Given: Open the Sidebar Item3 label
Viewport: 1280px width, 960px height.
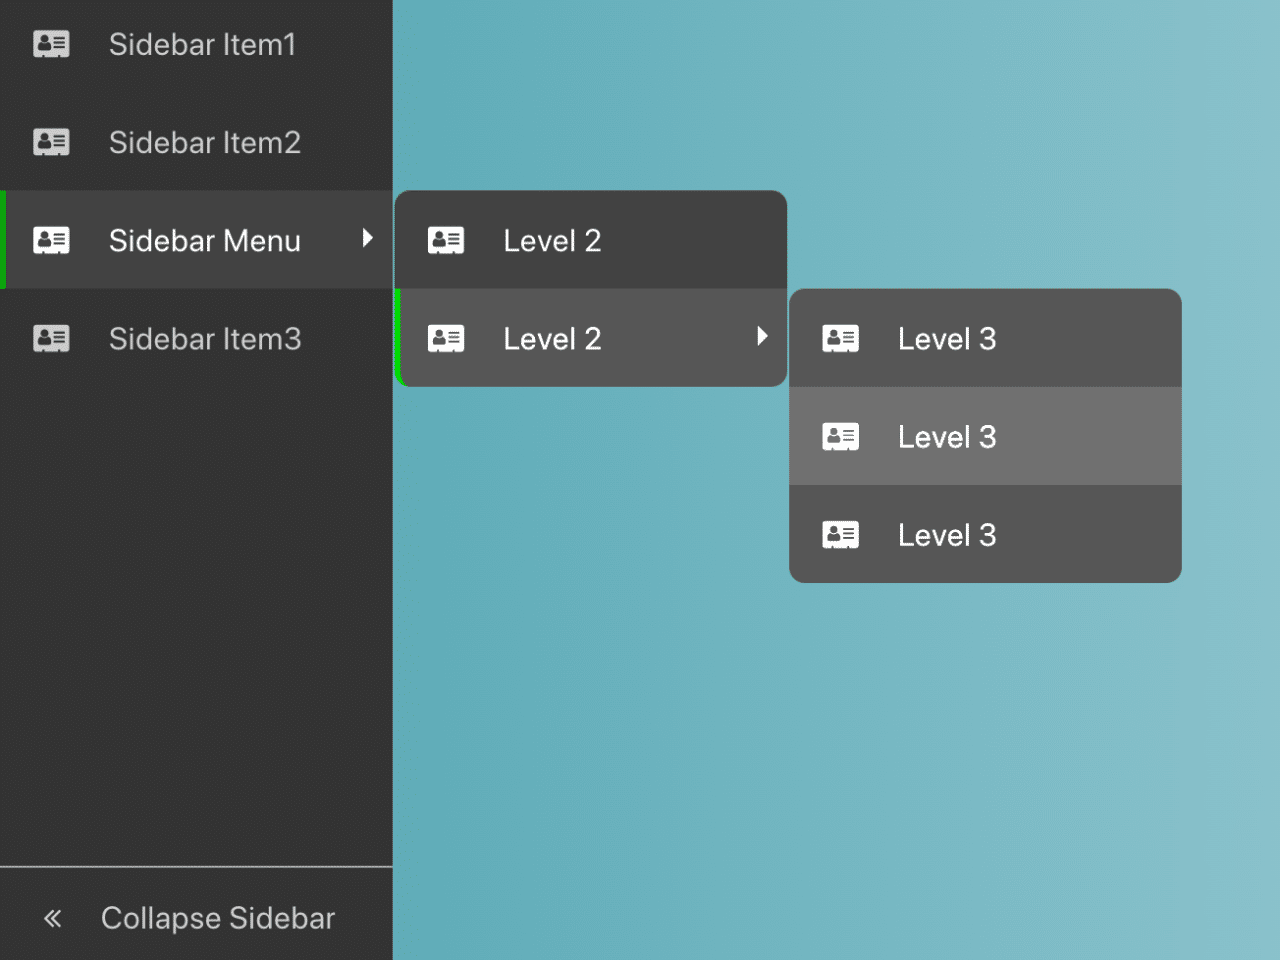Looking at the screenshot, I should click(x=204, y=339).
